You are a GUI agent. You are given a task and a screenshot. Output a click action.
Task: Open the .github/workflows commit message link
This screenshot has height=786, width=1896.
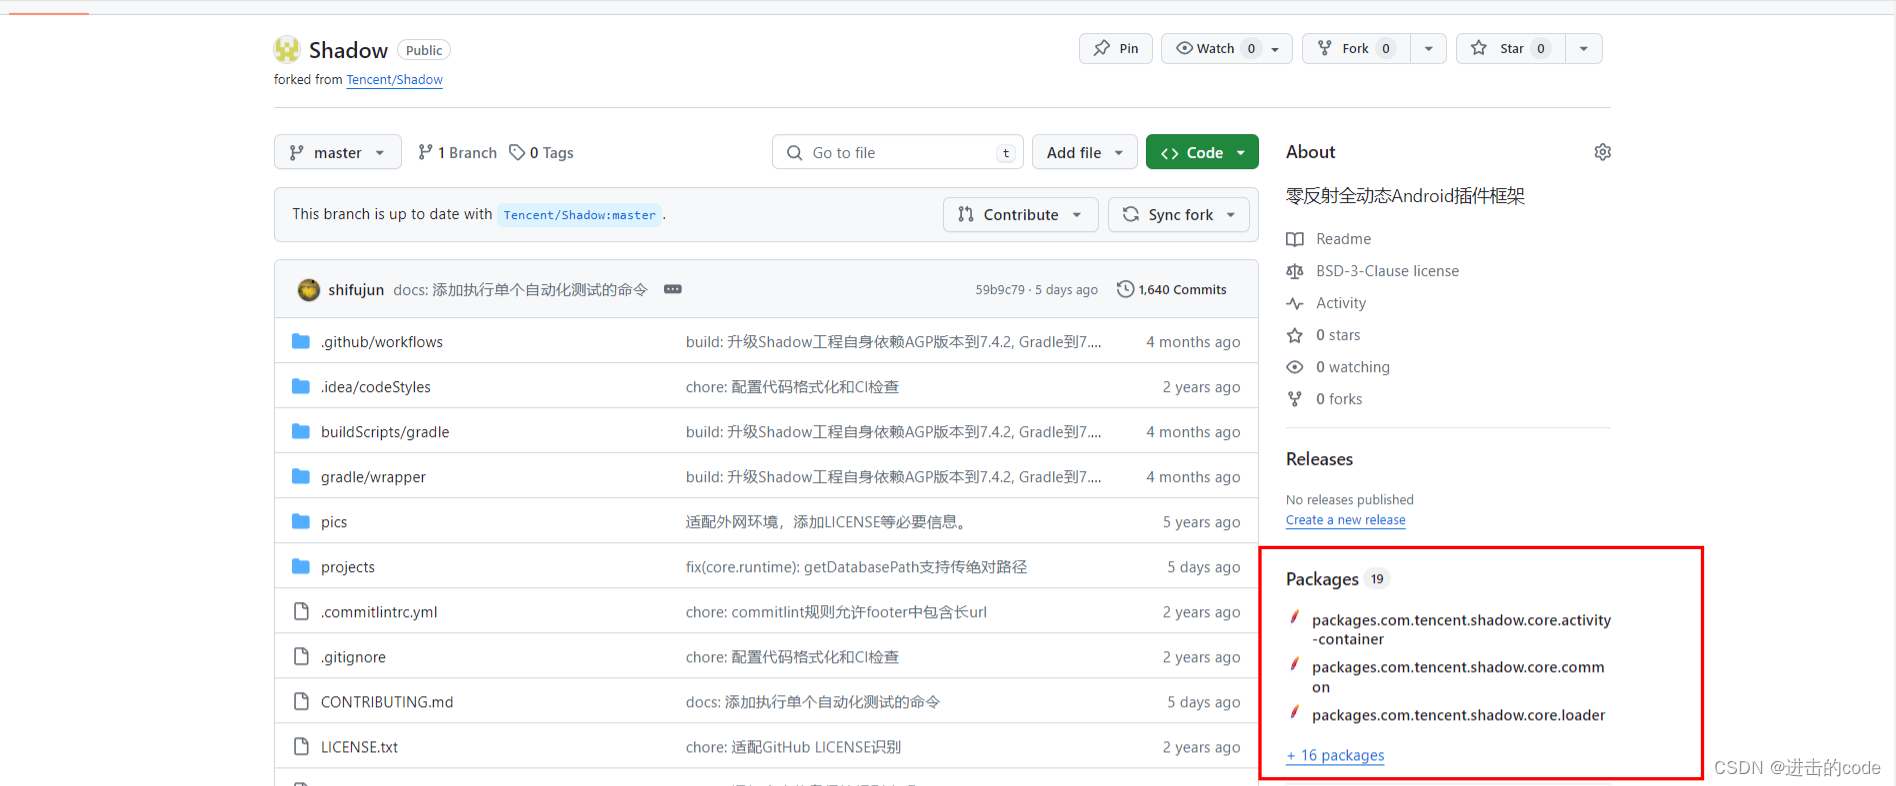point(893,342)
